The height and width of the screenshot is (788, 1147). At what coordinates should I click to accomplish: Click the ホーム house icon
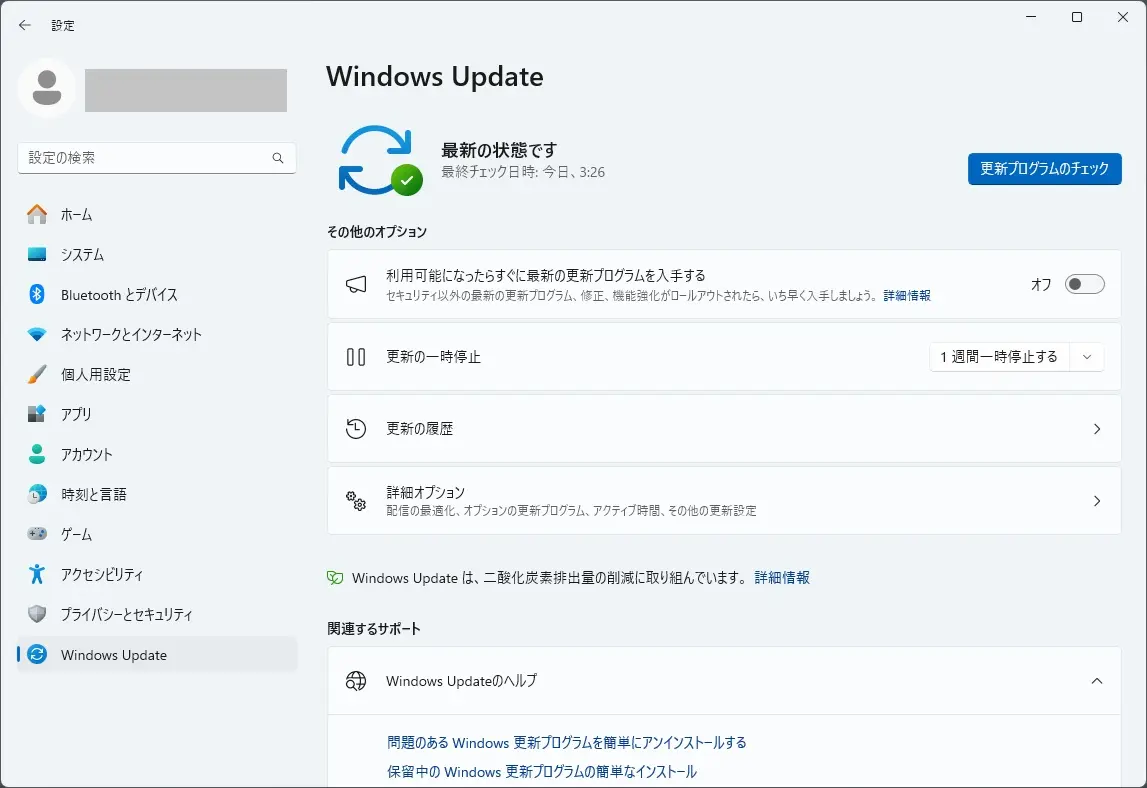37,214
